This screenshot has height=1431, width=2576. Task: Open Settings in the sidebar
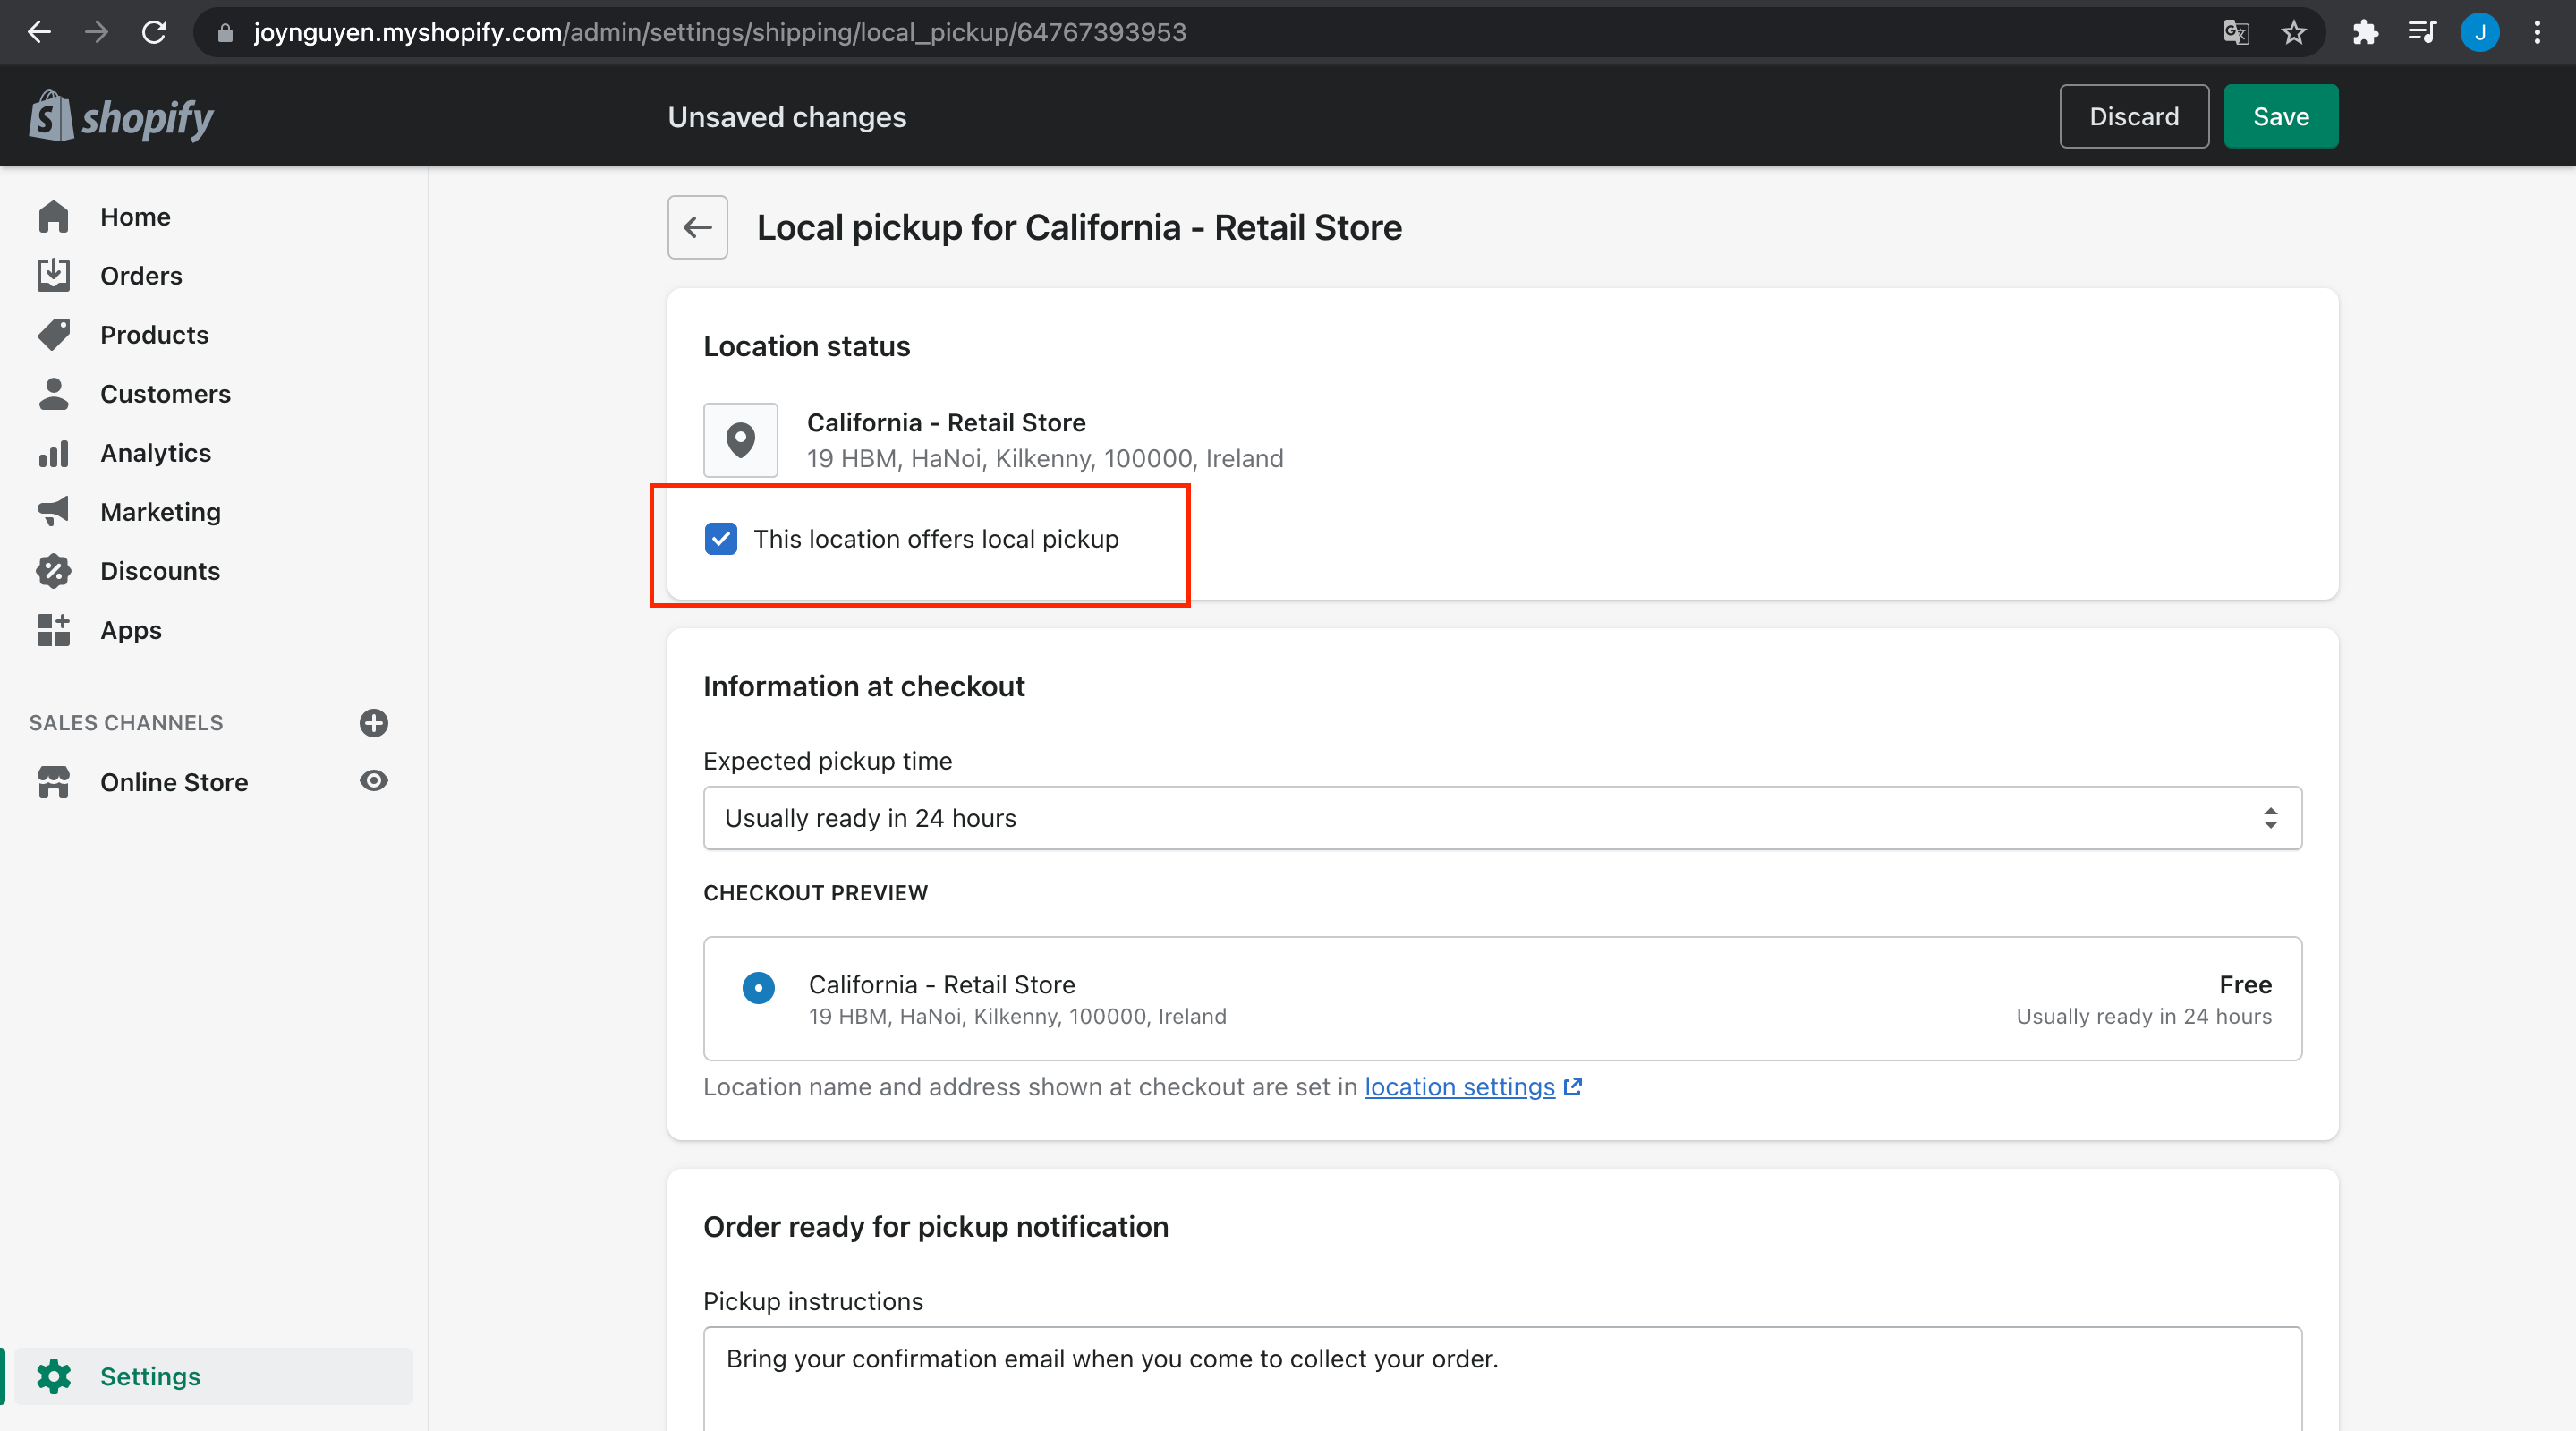click(150, 1376)
